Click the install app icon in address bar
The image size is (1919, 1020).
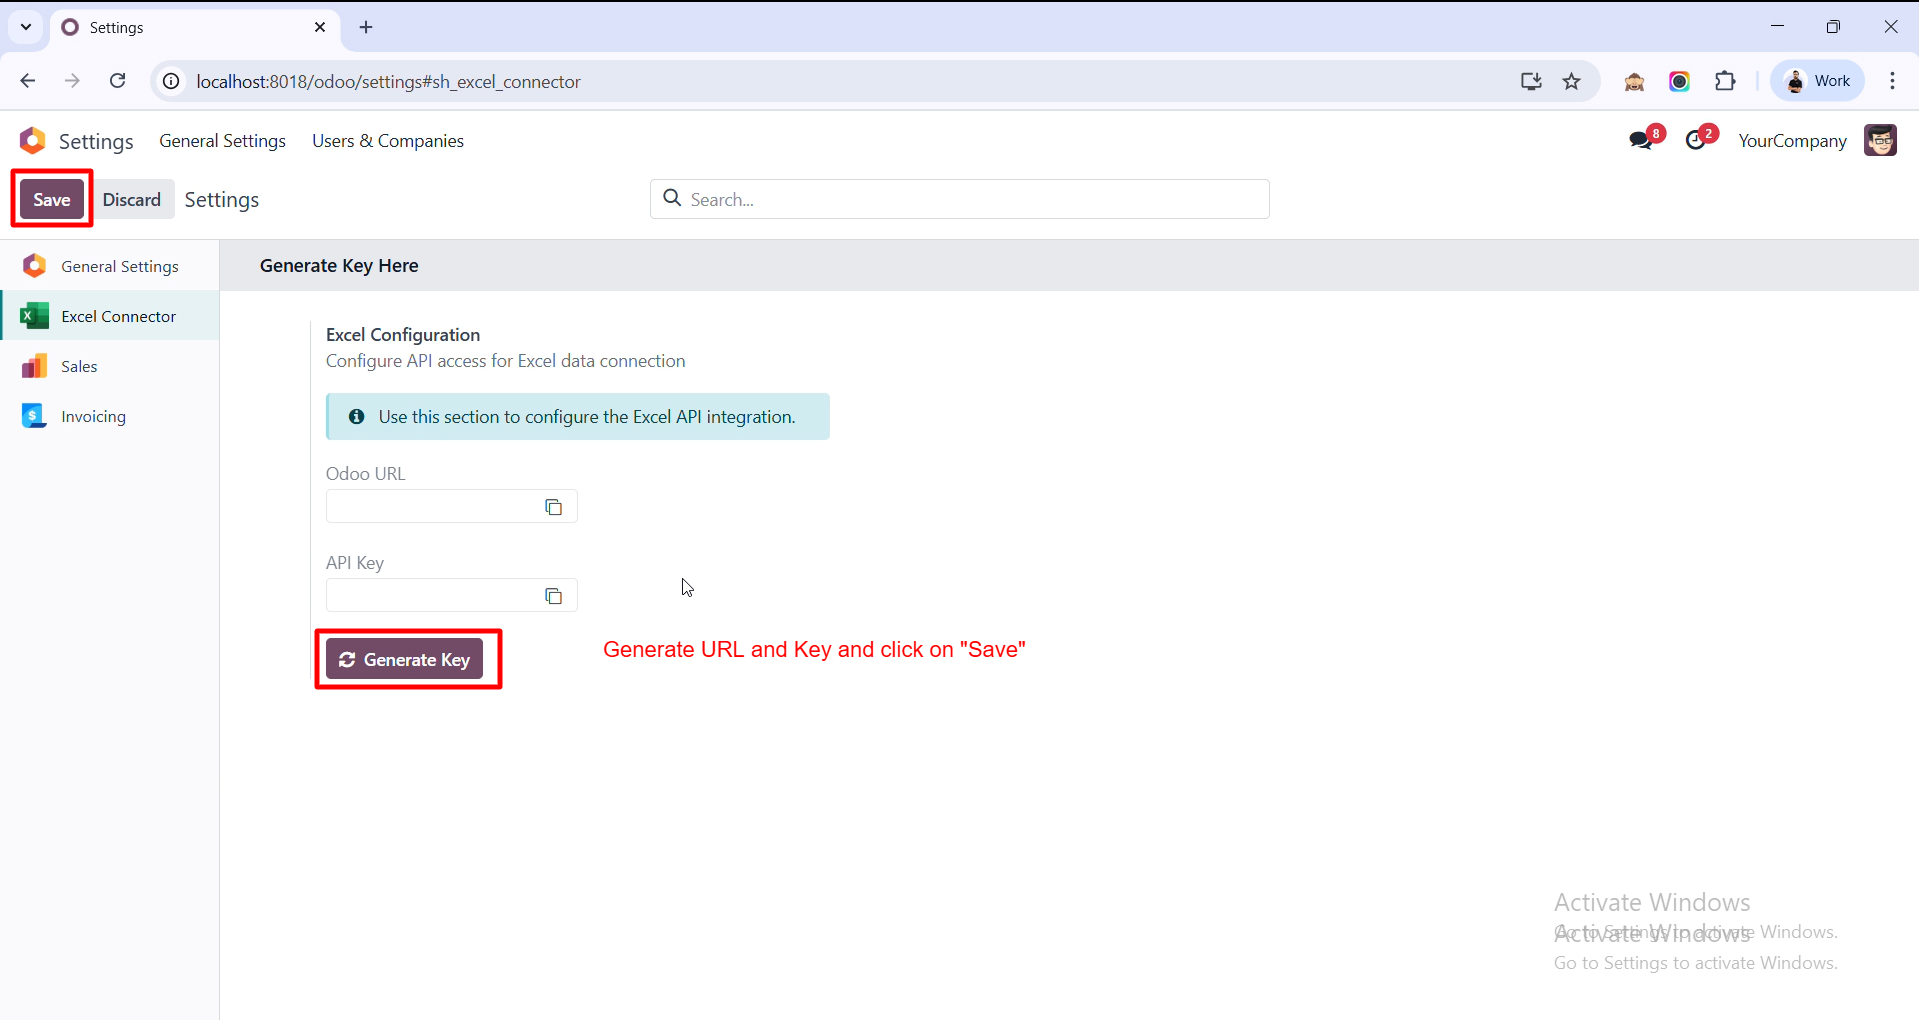[x=1531, y=81]
